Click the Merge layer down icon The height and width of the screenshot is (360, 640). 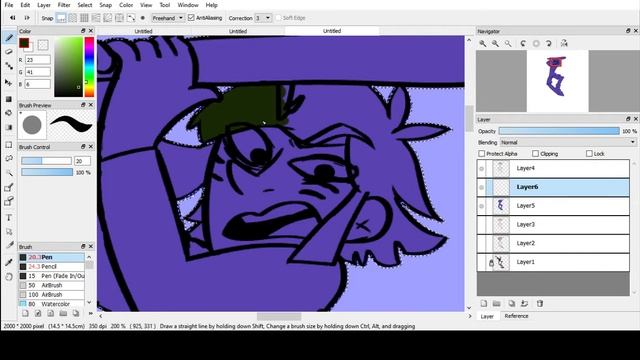(524, 303)
